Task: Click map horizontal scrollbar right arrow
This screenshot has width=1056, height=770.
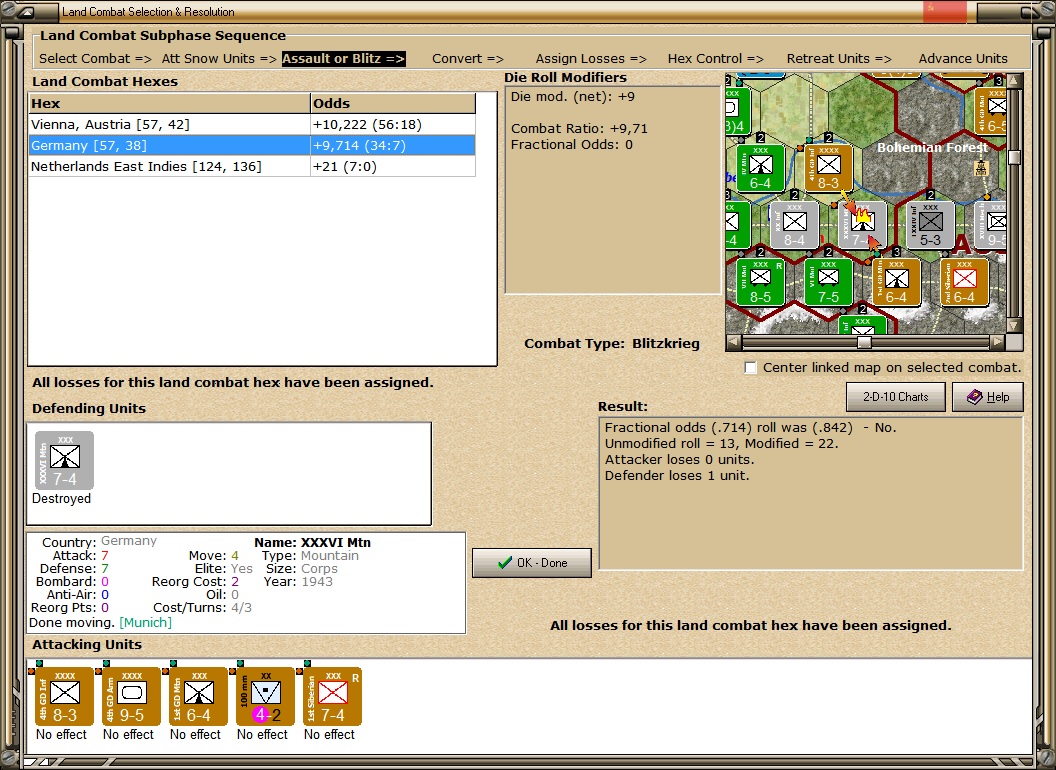Action: [997, 342]
